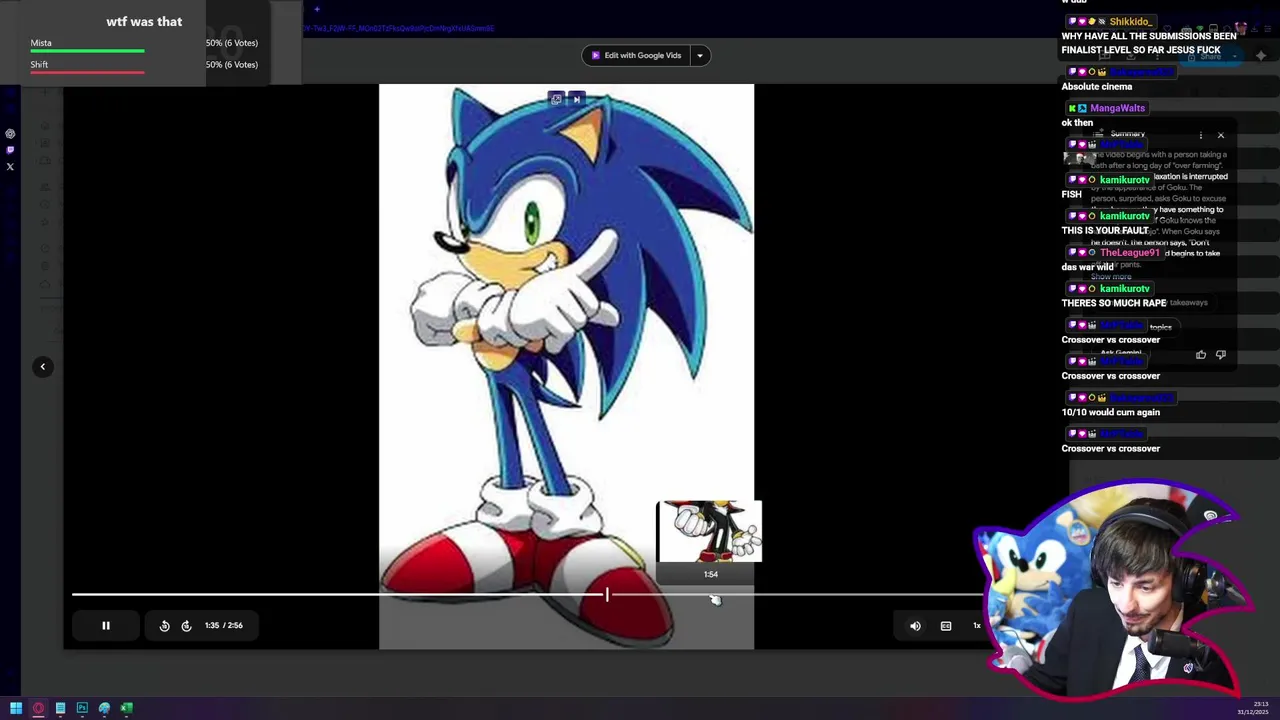
Task: Give the summary a thumbs down
Action: pyautogui.click(x=1220, y=355)
